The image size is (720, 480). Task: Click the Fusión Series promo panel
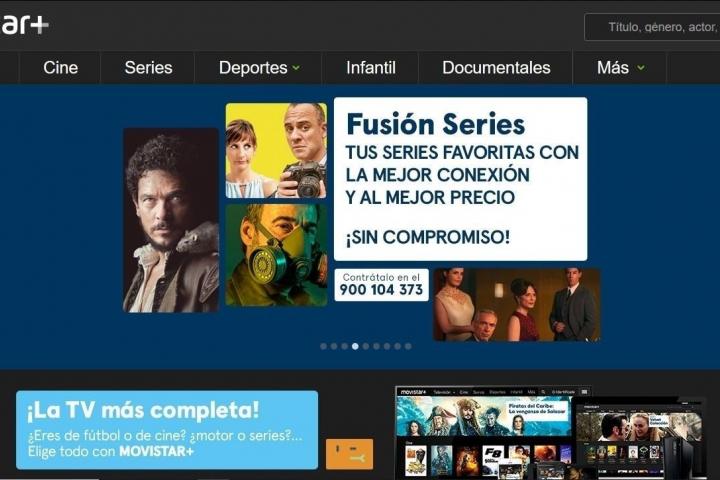pyautogui.click(x=461, y=179)
